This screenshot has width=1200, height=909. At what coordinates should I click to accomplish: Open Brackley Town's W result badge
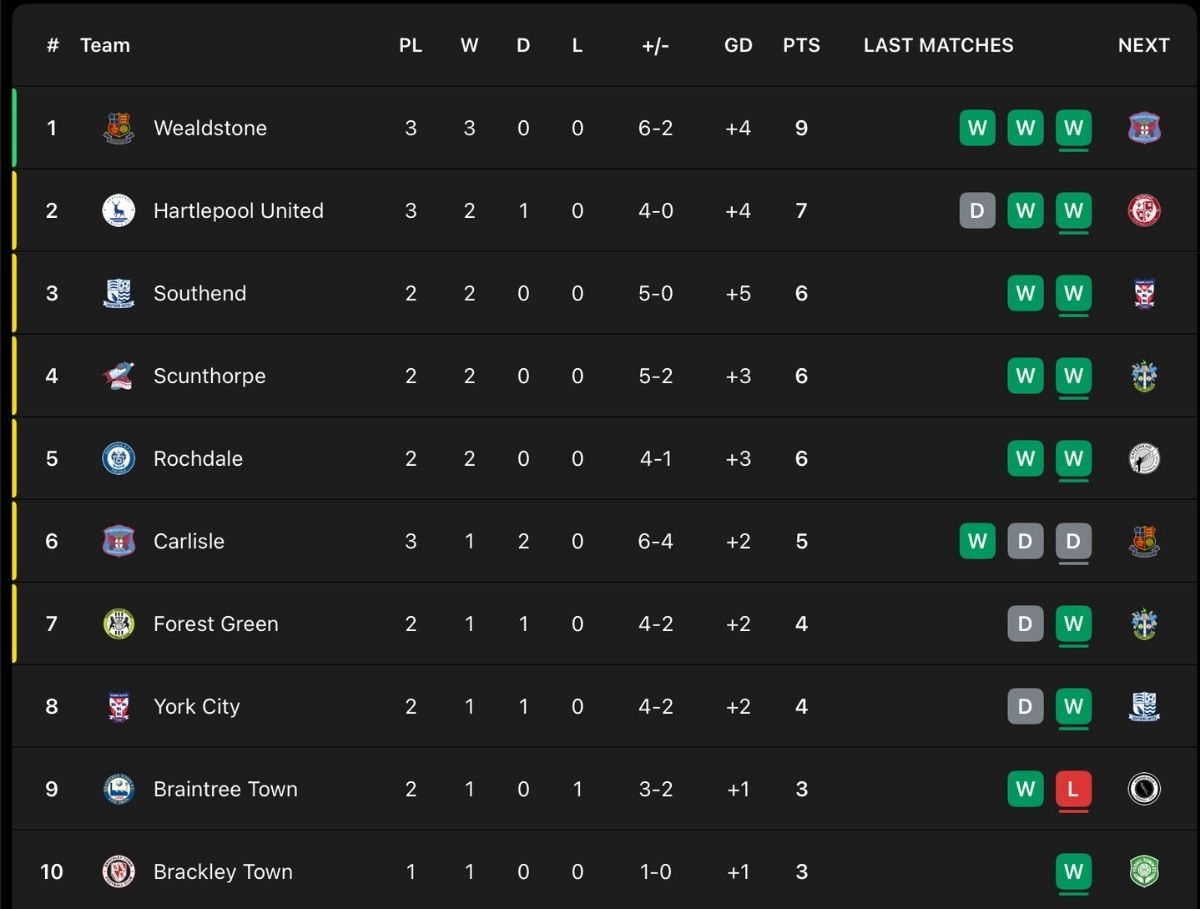coord(1073,872)
